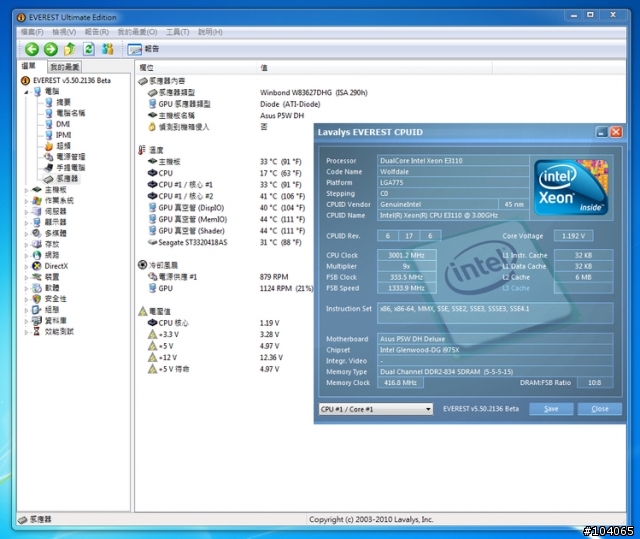Switch to the 選單 menu tab
This screenshot has height=539, width=640.
pyautogui.click(x=29, y=66)
